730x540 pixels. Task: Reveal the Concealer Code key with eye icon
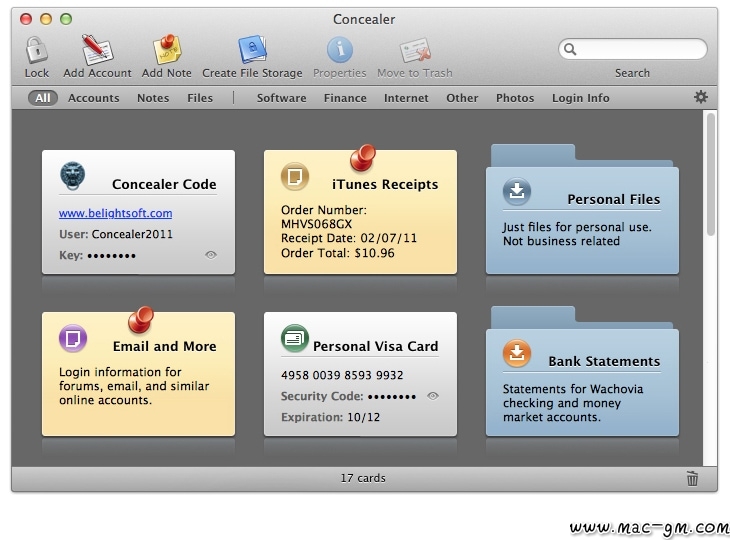coord(211,255)
